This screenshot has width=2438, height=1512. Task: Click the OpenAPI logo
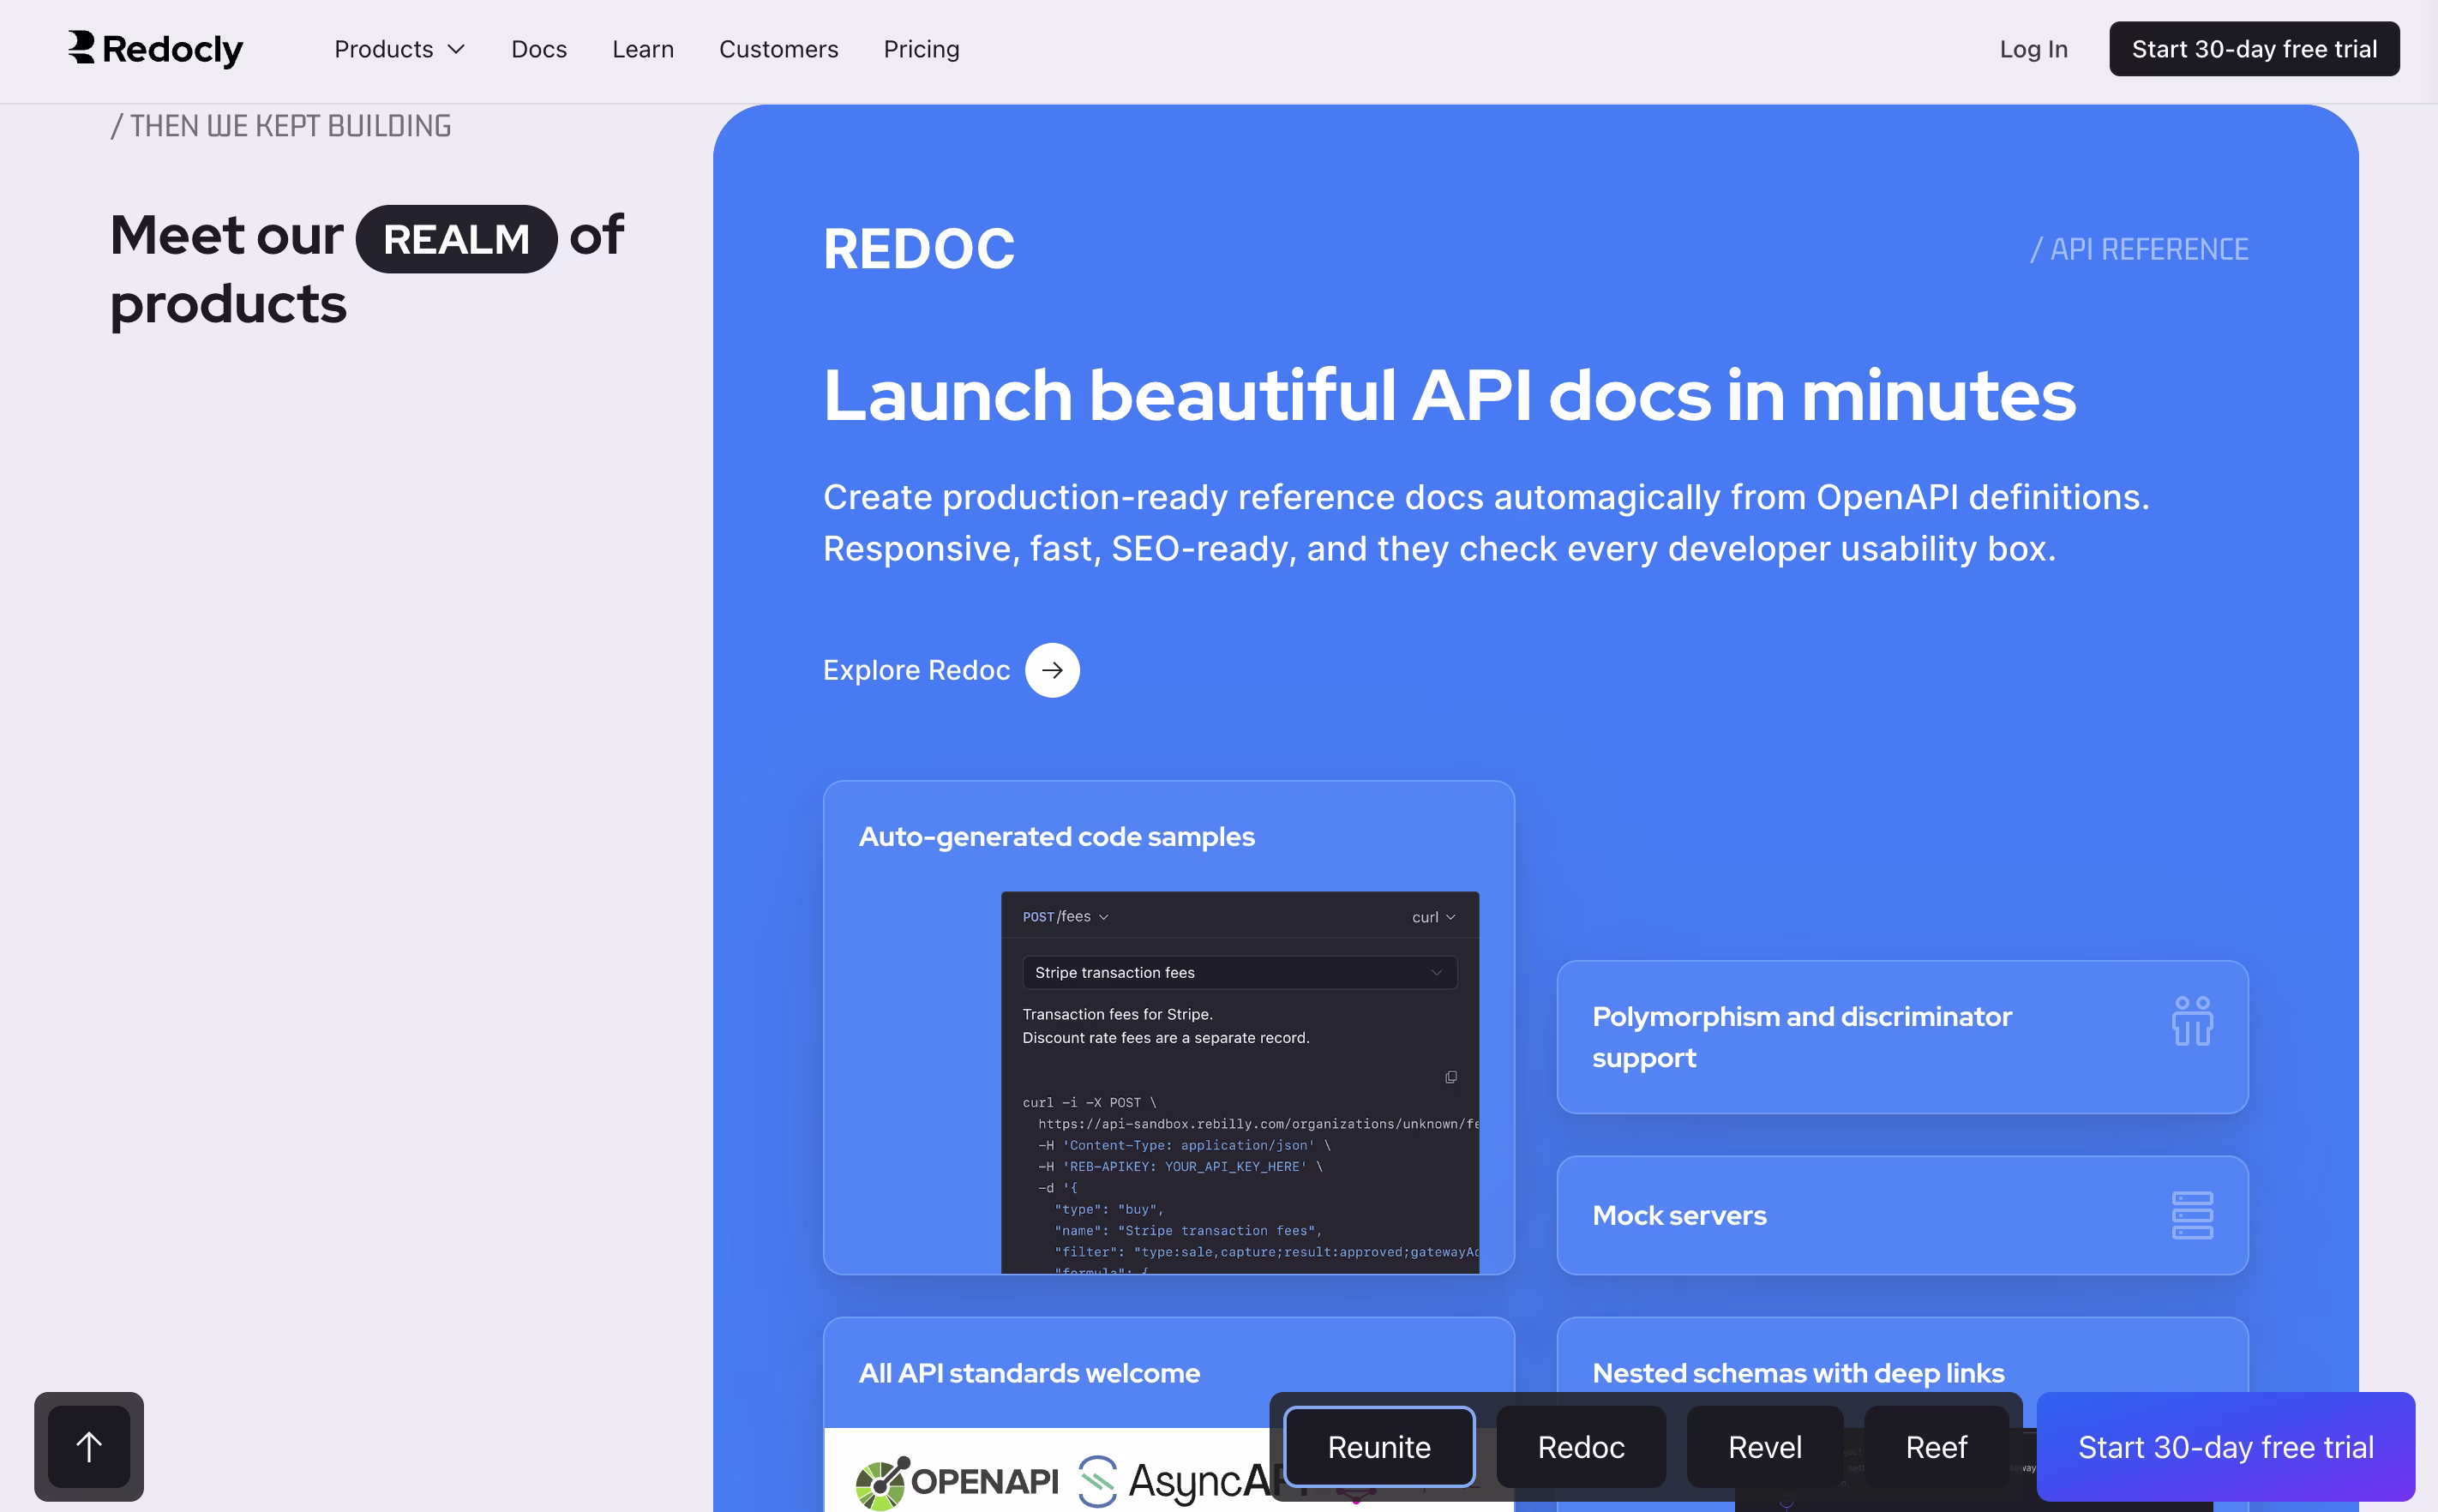957,1481
